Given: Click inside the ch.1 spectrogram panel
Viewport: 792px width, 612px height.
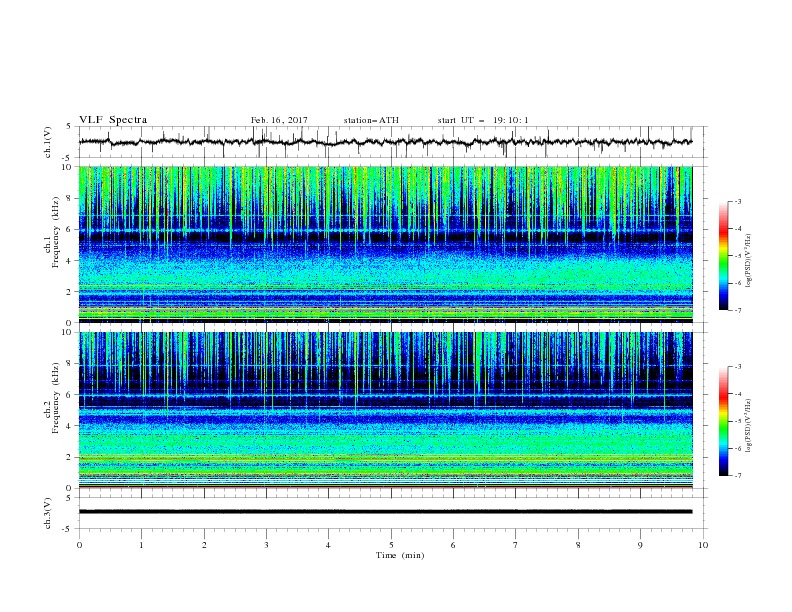Looking at the screenshot, I should 385,244.
